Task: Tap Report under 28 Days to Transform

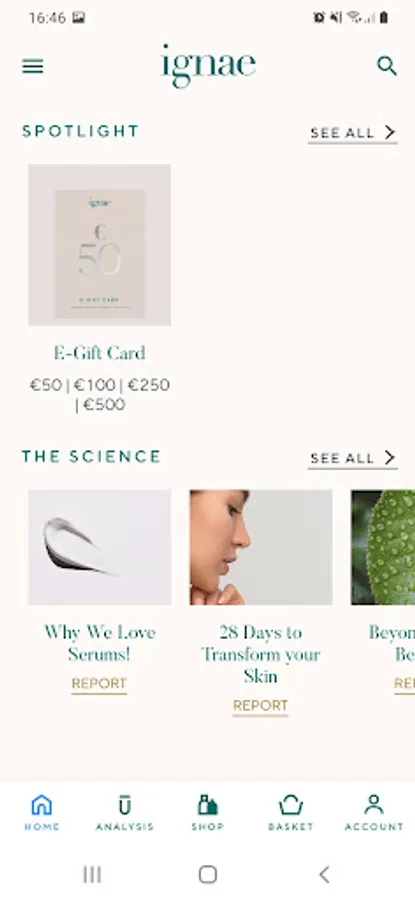Action: click(261, 705)
